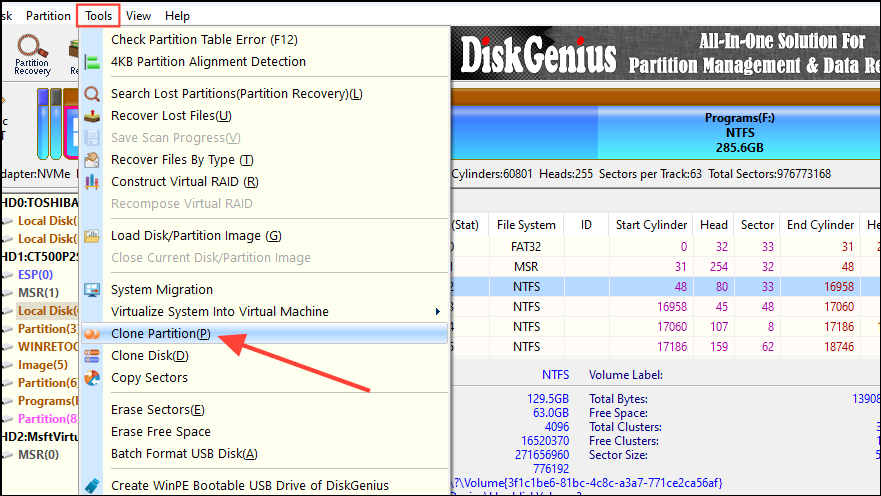
Task: Open the Tools menu
Action: (98, 16)
